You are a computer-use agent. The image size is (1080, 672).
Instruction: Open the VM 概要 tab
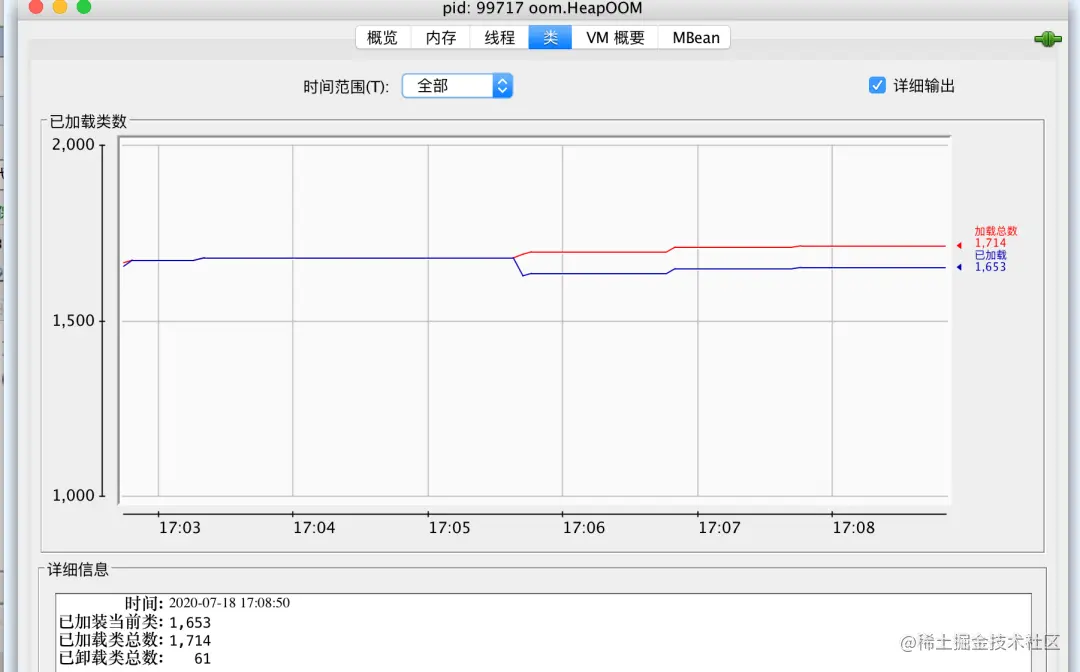point(615,37)
